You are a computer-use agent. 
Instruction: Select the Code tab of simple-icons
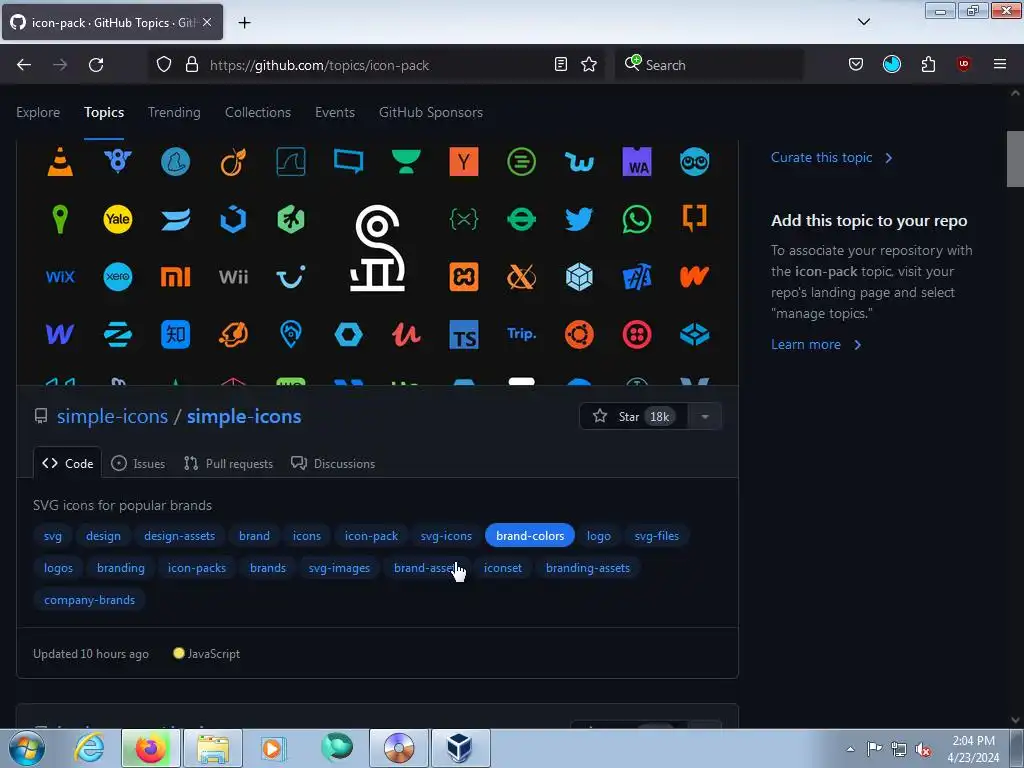pos(67,464)
